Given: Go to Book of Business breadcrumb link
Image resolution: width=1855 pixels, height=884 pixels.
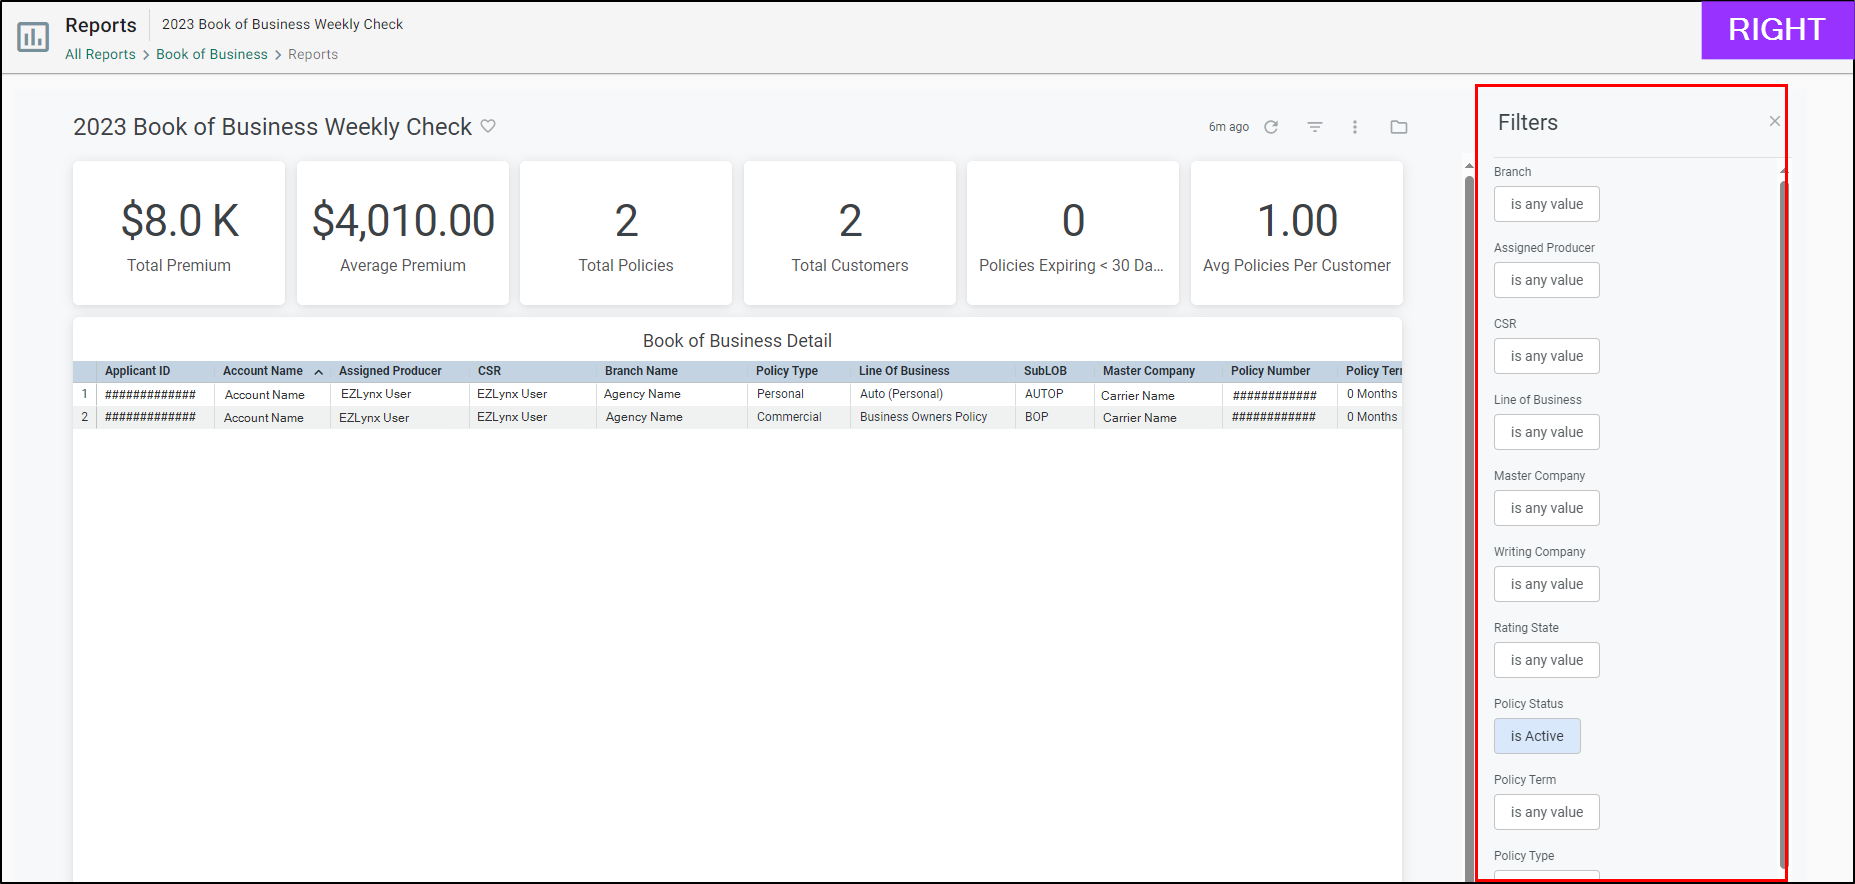Looking at the screenshot, I should pyautogui.click(x=212, y=54).
